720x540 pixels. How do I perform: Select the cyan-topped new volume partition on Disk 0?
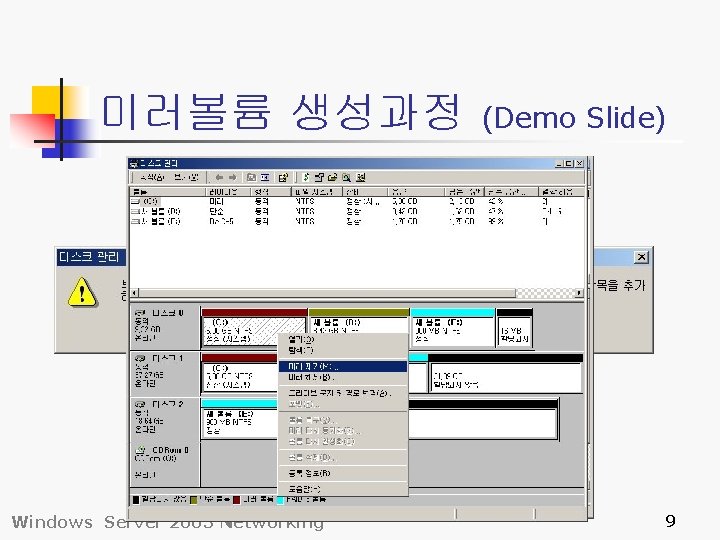click(453, 328)
